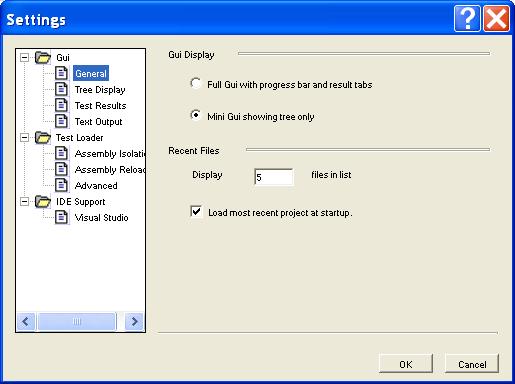Open the Assembly Reload settings page

110,170
